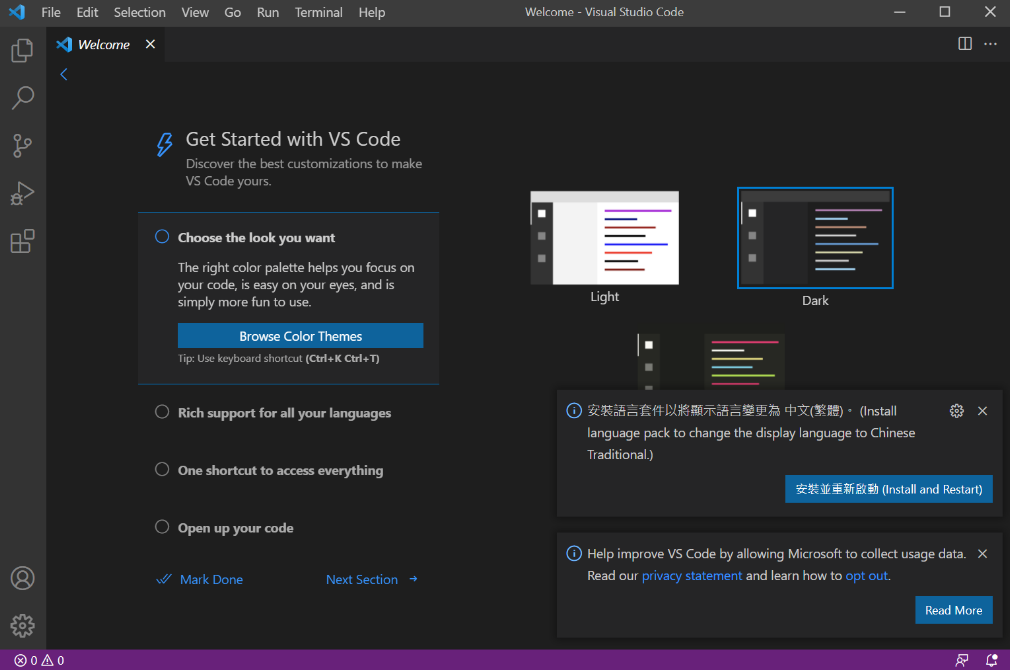The width and height of the screenshot is (1010, 670).
Task: Show errors and warnings in status bar
Action: click(x=39, y=660)
